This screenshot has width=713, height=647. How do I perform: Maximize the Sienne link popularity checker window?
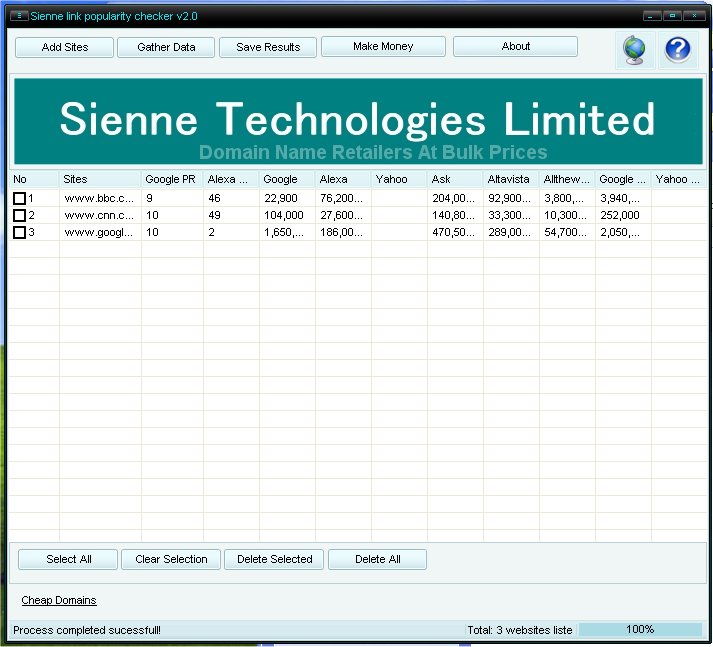[672, 16]
